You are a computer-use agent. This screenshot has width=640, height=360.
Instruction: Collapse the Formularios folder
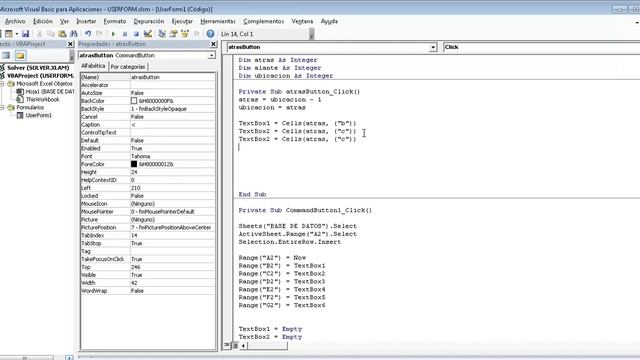[x=2, y=107]
